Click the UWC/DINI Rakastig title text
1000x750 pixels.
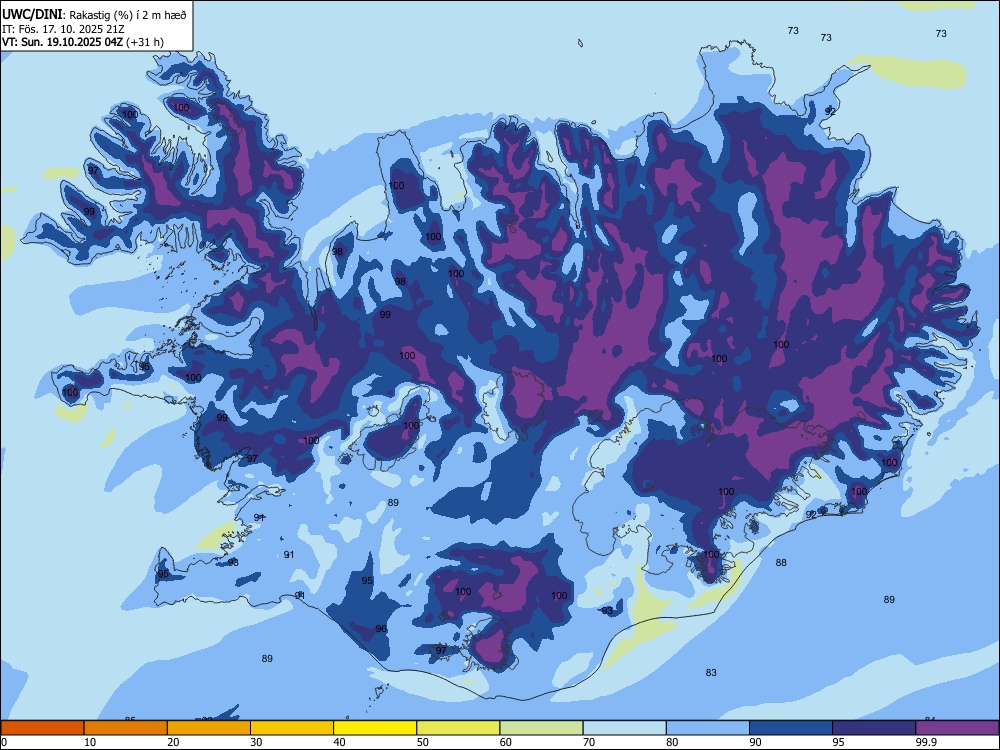(x=94, y=15)
